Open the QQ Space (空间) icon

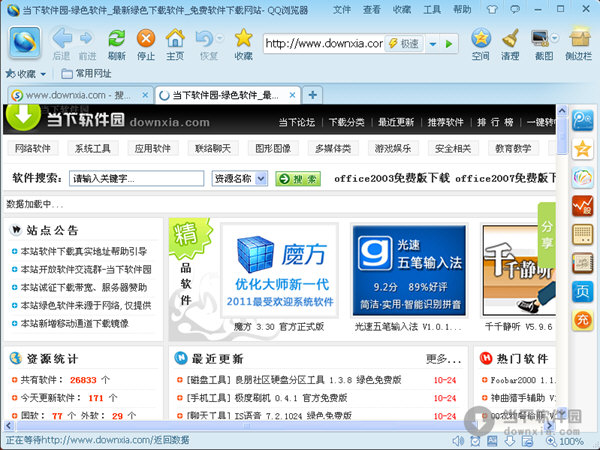[481, 41]
